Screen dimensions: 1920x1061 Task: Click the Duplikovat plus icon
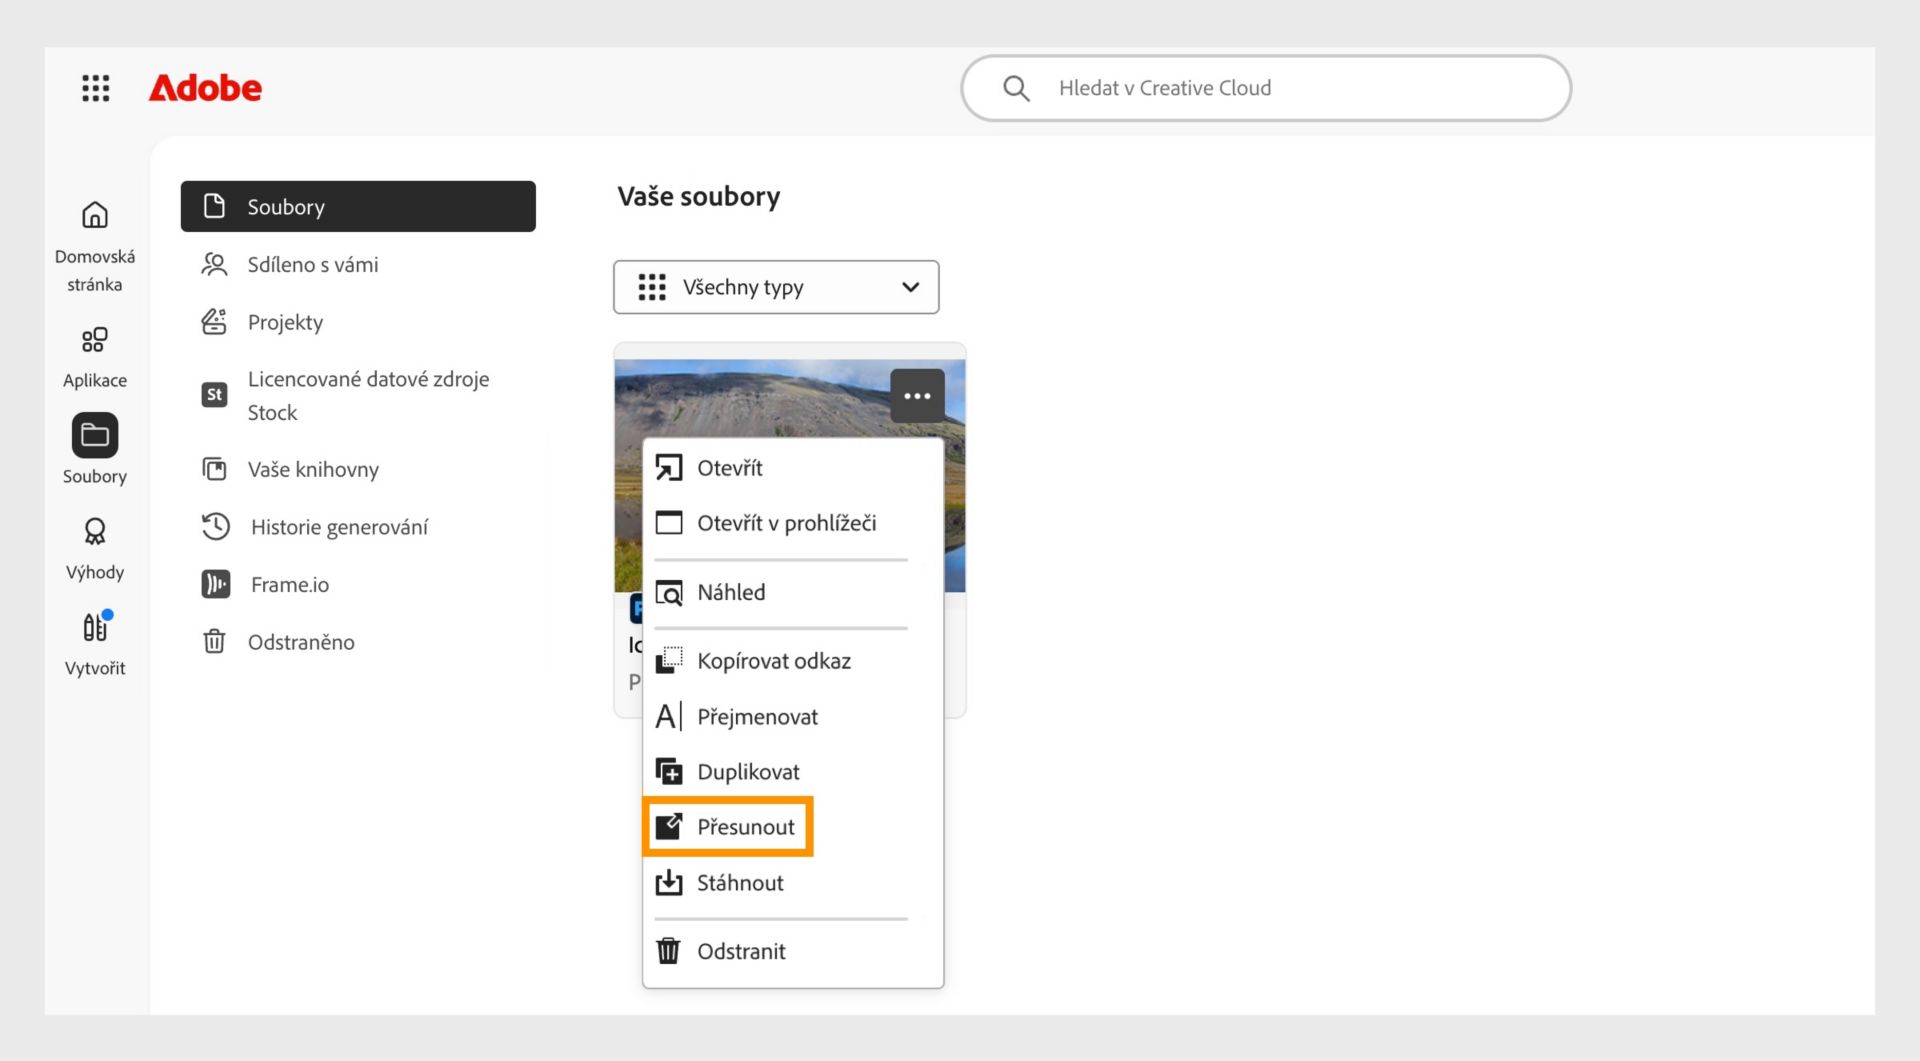coord(669,772)
